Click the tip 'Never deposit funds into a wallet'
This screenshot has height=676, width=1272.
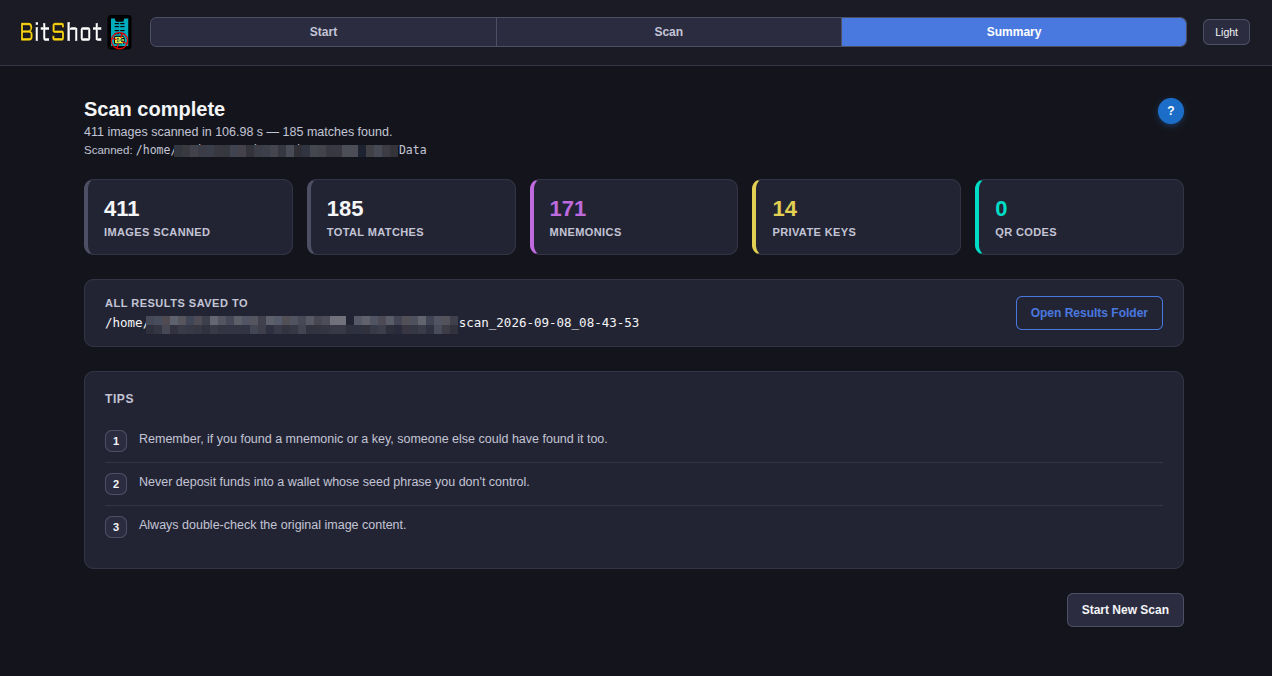pos(334,482)
